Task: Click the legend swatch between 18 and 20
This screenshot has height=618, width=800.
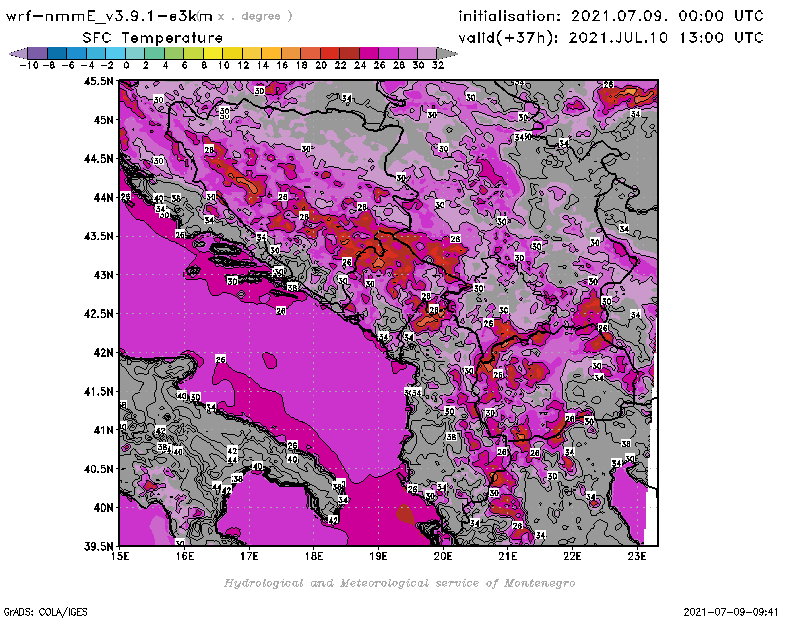Action: (x=310, y=53)
